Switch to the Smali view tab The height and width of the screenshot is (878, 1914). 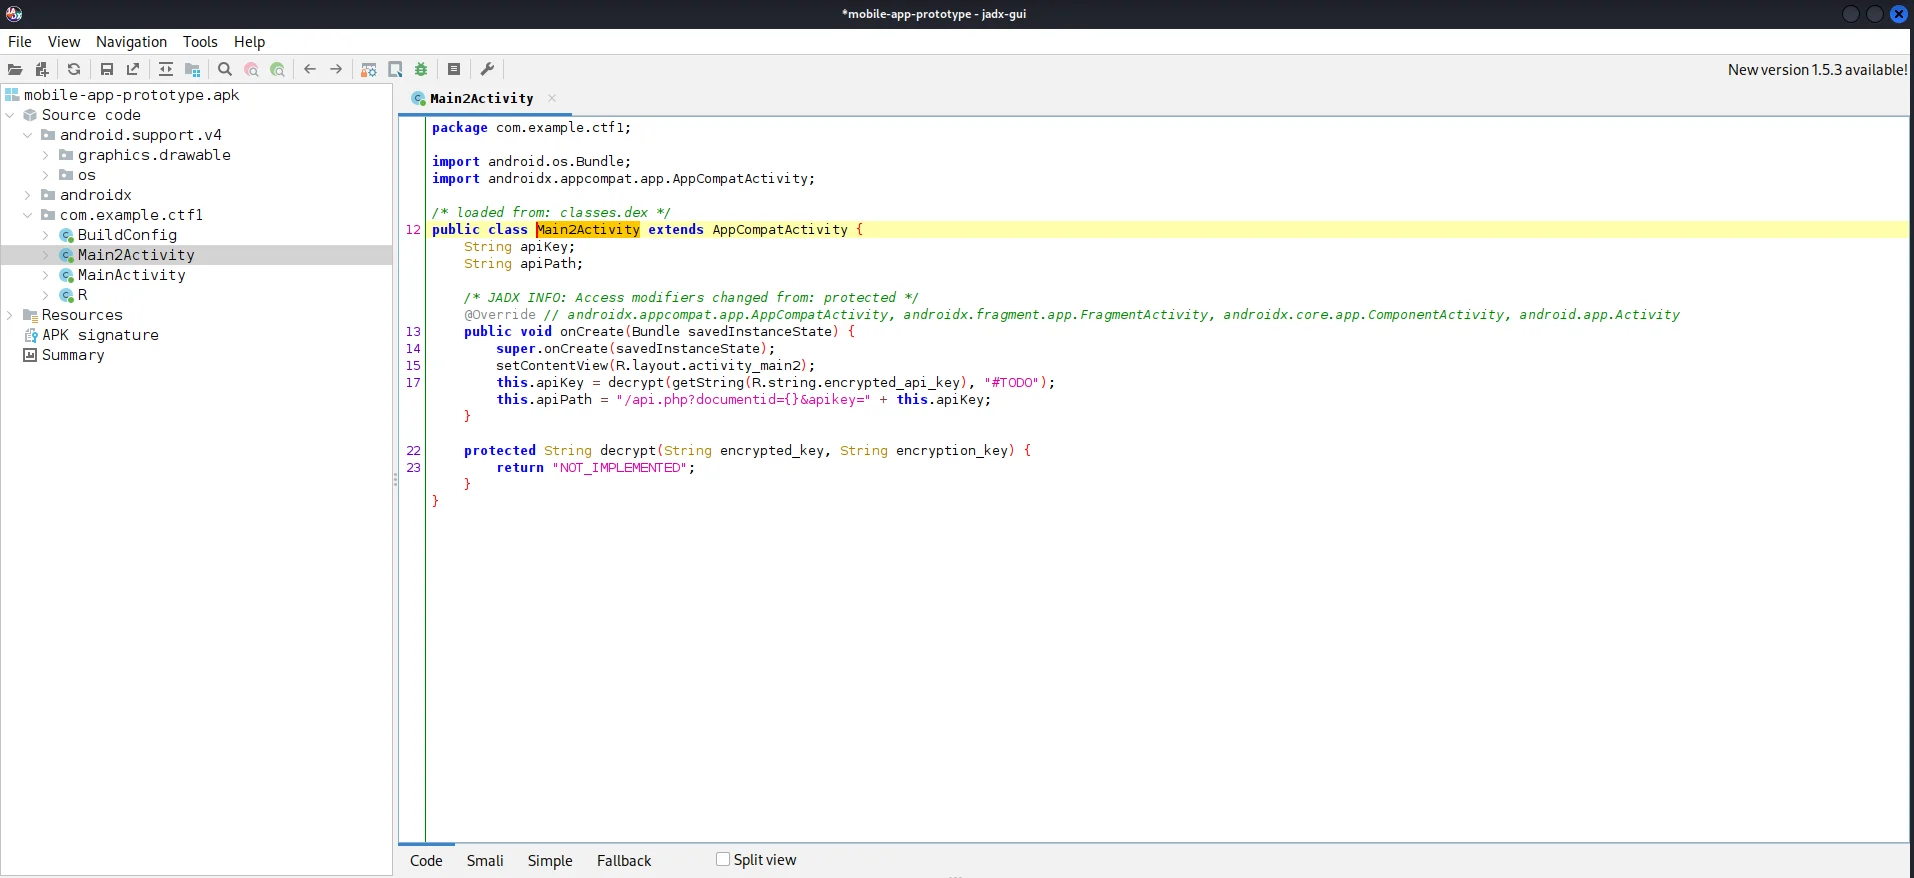click(x=485, y=861)
